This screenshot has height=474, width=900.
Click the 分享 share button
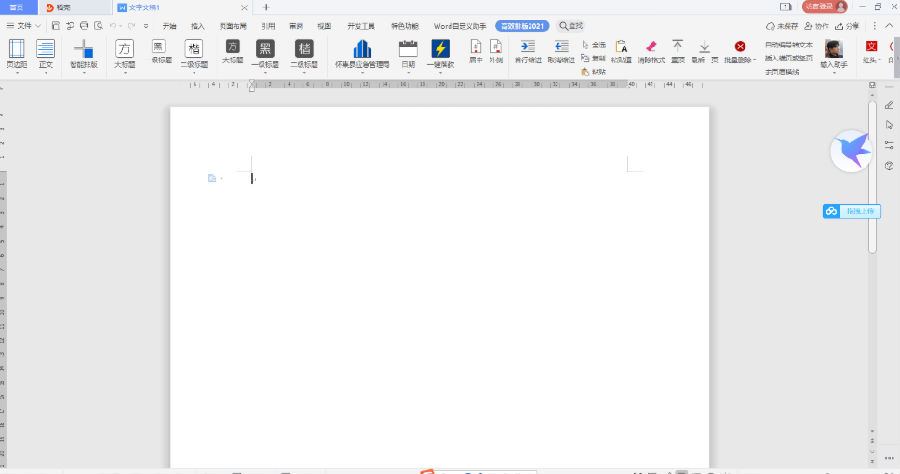[x=845, y=24]
